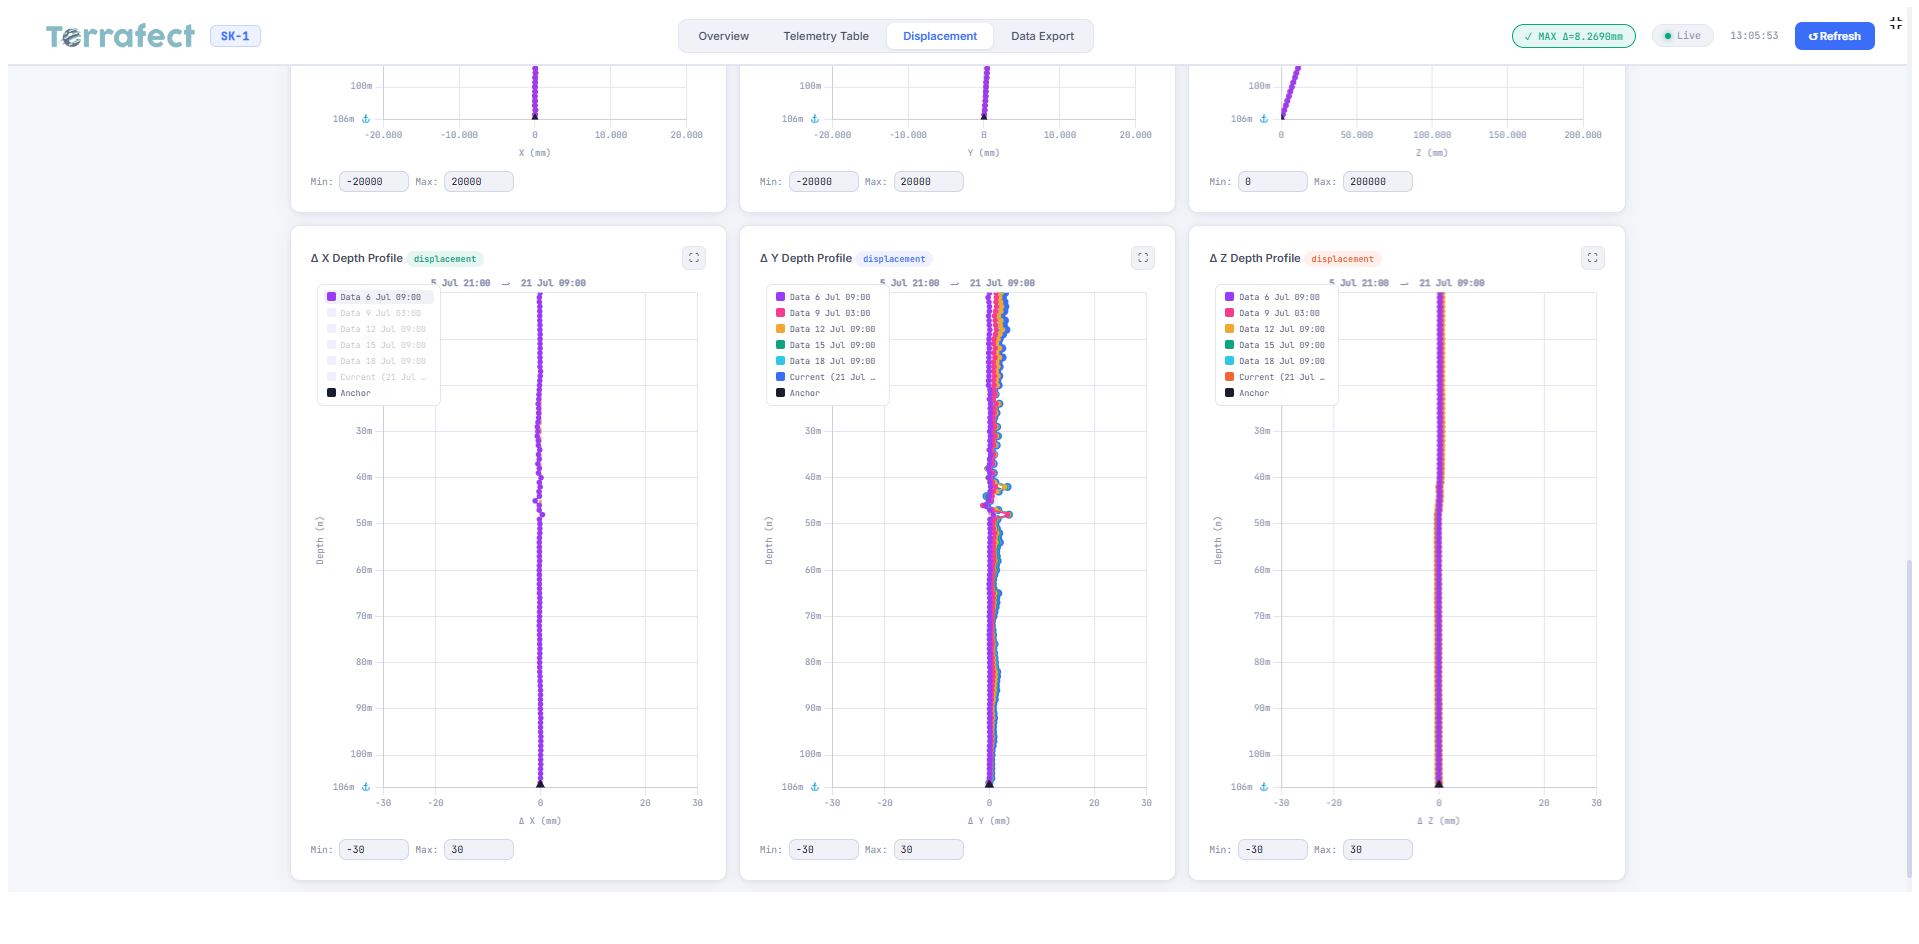Image resolution: width=1919 pixels, height=944 pixels.
Task: Click the purple Data 6 Jul swatch in Δ Y legend
Action: (781, 297)
